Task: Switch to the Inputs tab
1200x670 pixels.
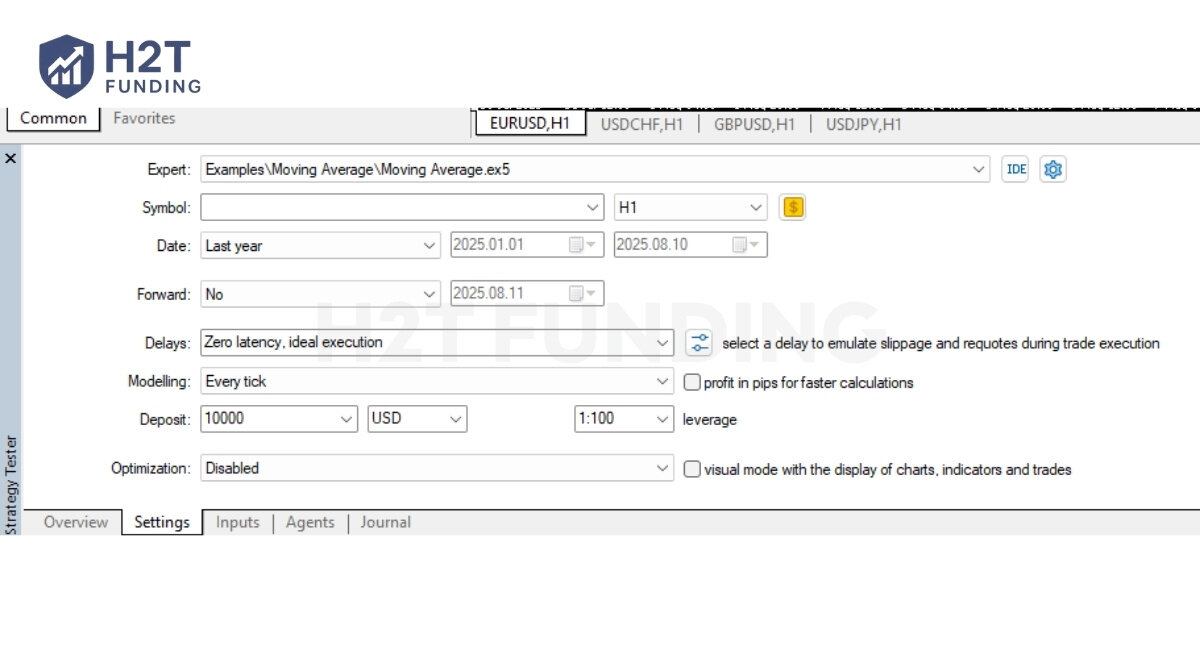Action: (237, 522)
